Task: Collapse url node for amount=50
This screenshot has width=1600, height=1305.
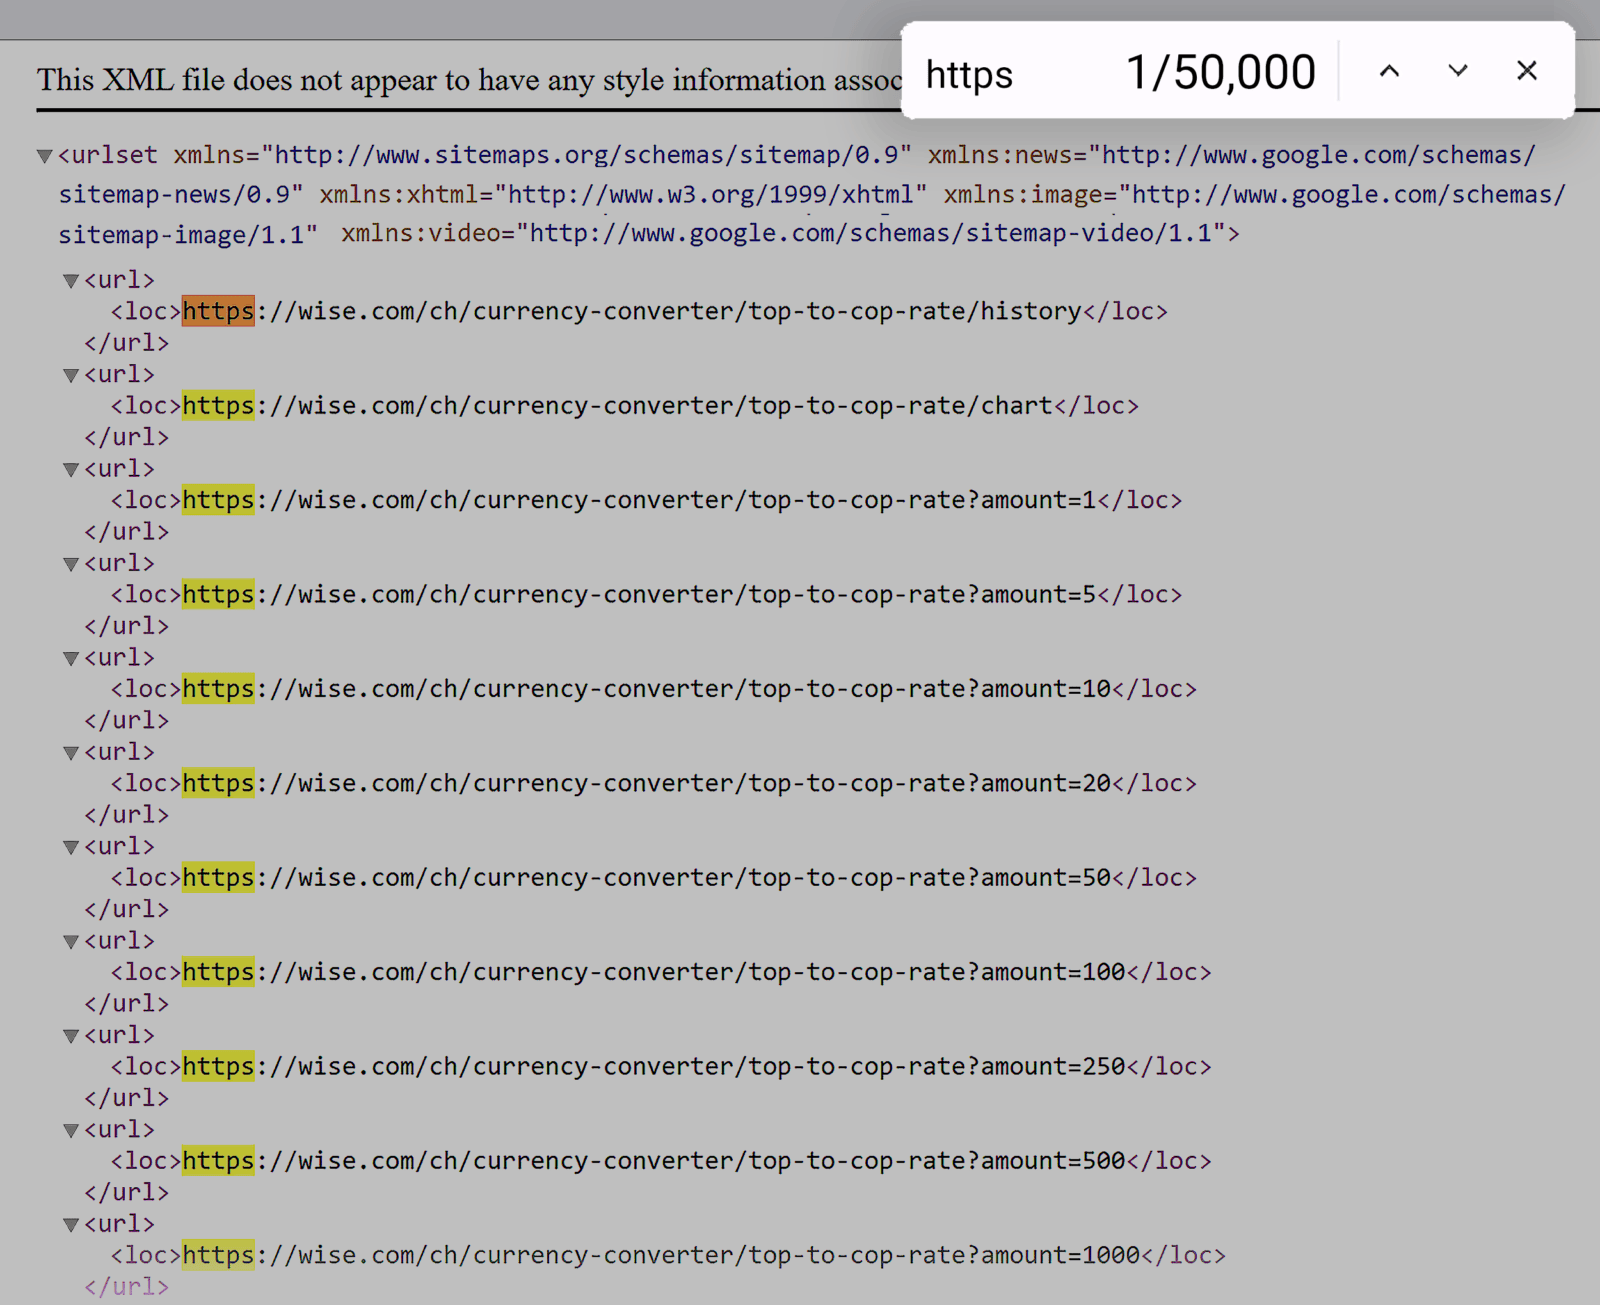Action: (x=71, y=848)
